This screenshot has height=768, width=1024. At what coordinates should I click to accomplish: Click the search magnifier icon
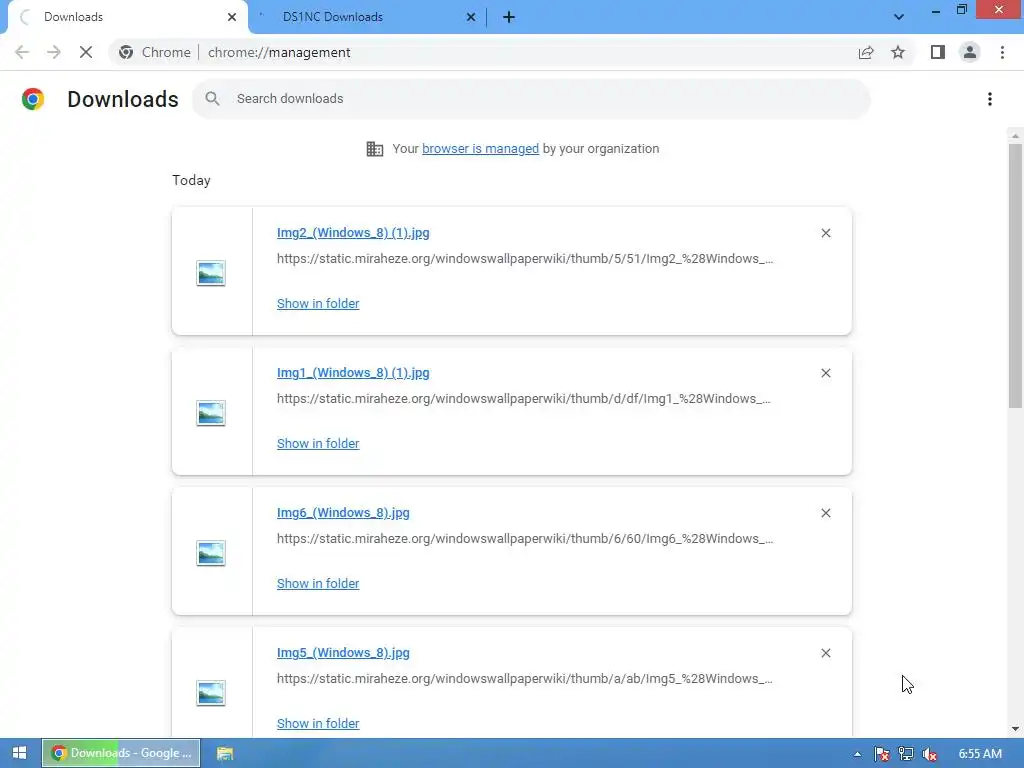coord(212,99)
